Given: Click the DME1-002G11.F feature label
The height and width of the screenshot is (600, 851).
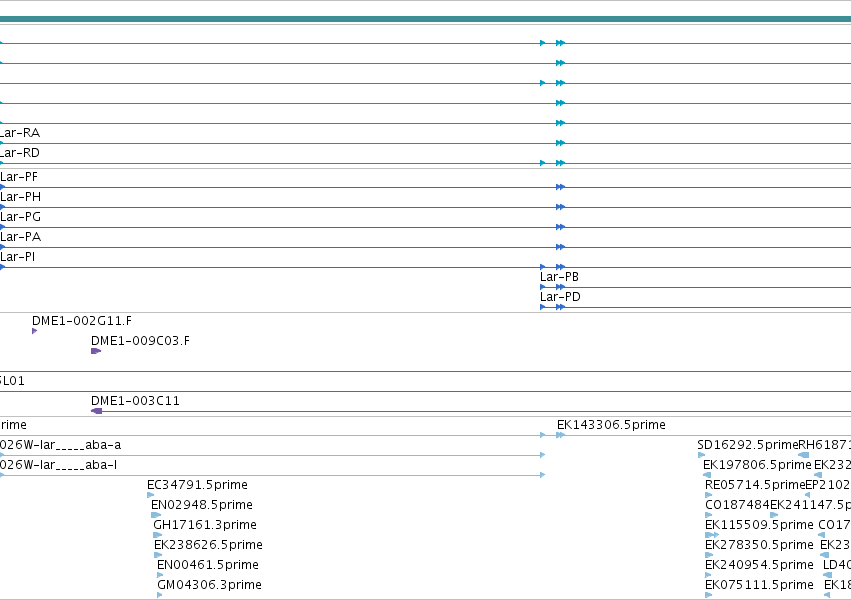Looking at the screenshot, I should 82,321.
